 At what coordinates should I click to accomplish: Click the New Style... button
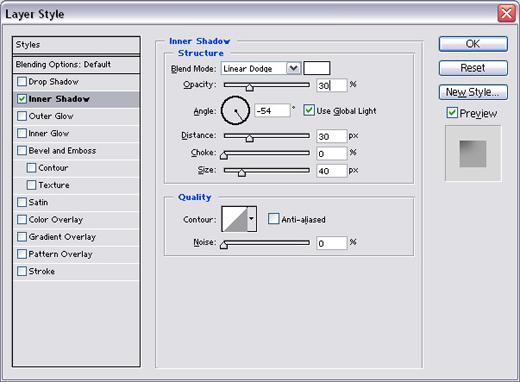pyautogui.click(x=473, y=92)
